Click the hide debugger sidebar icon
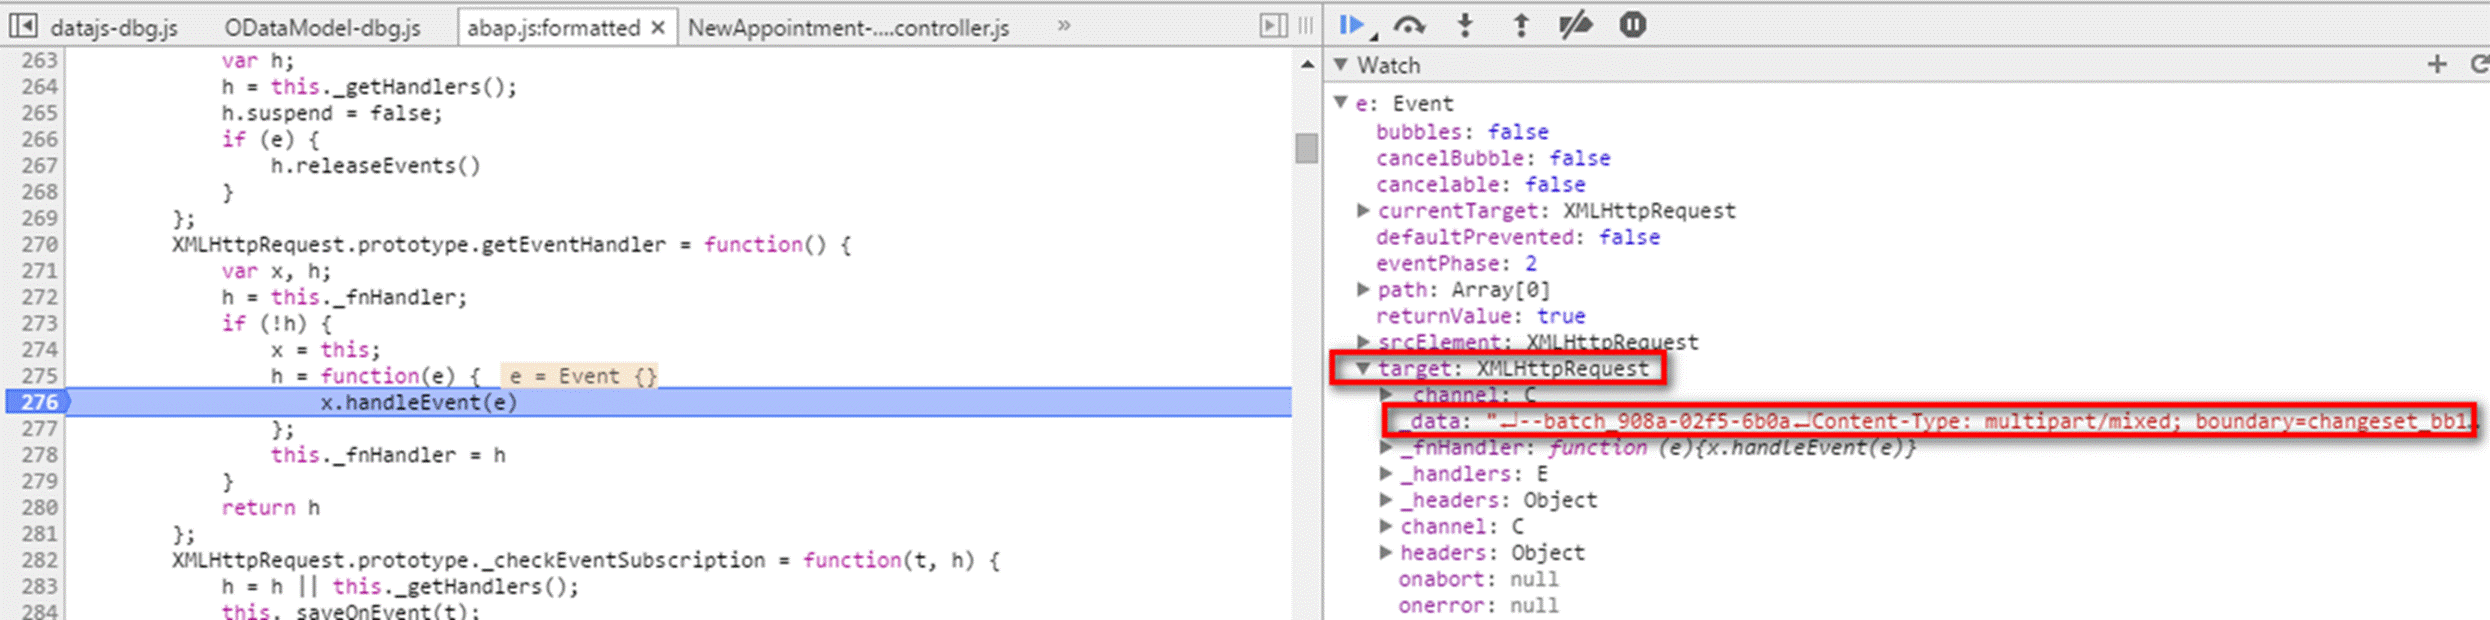The height and width of the screenshot is (620, 2490). [1272, 26]
